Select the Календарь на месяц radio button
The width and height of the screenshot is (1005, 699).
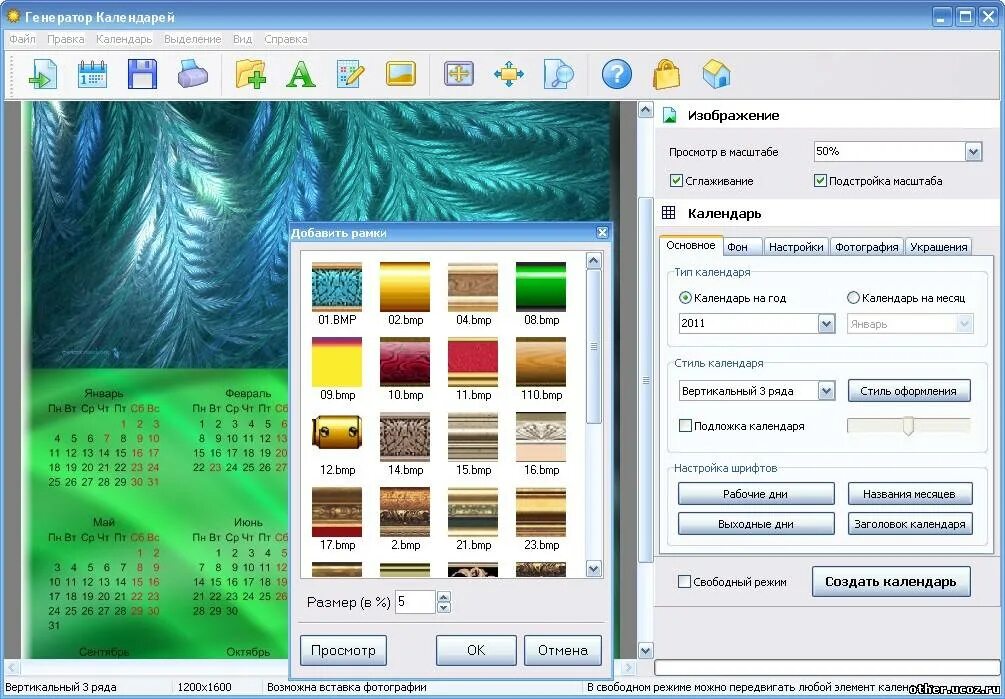853,298
